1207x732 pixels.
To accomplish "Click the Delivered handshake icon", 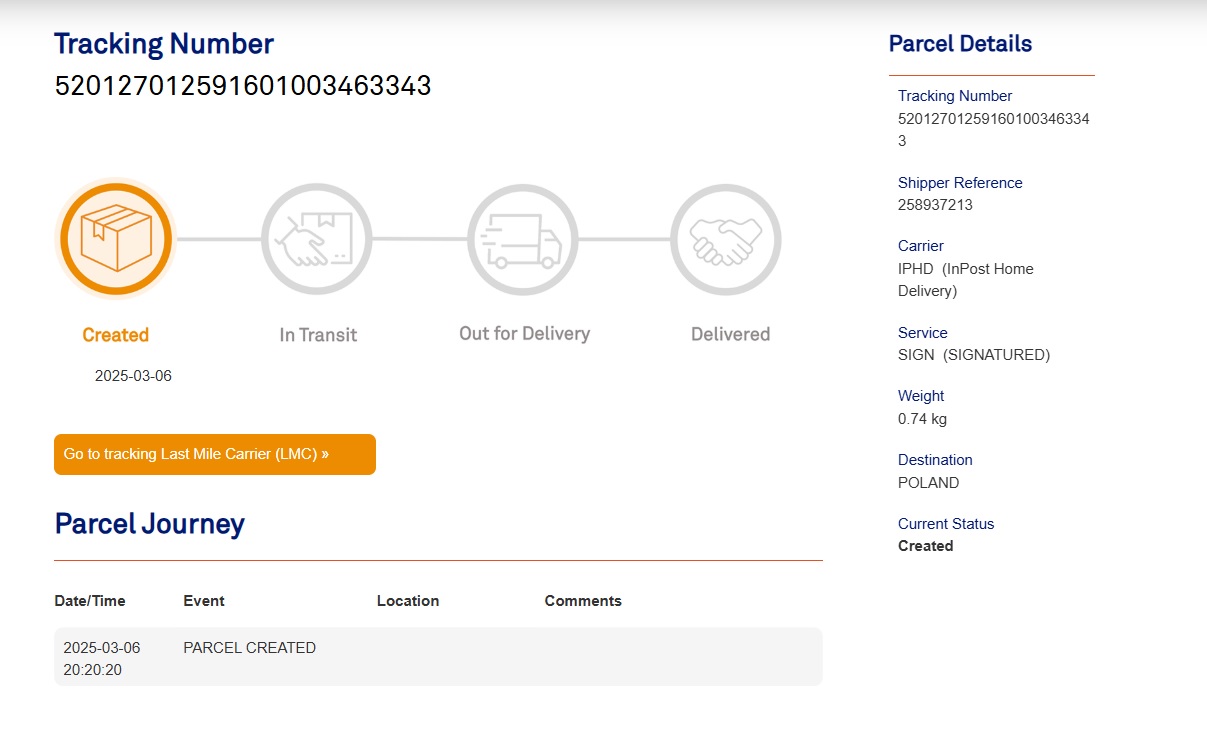I will [726, 240].
